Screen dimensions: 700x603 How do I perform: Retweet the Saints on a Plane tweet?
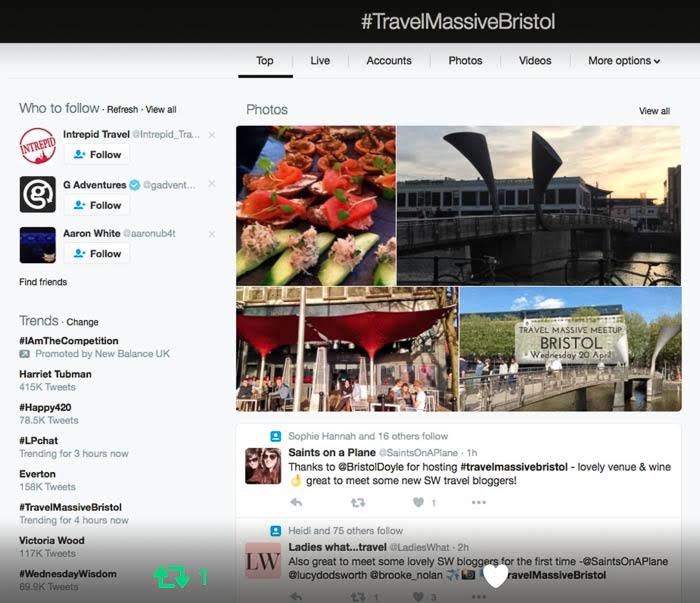click(358, 503)
